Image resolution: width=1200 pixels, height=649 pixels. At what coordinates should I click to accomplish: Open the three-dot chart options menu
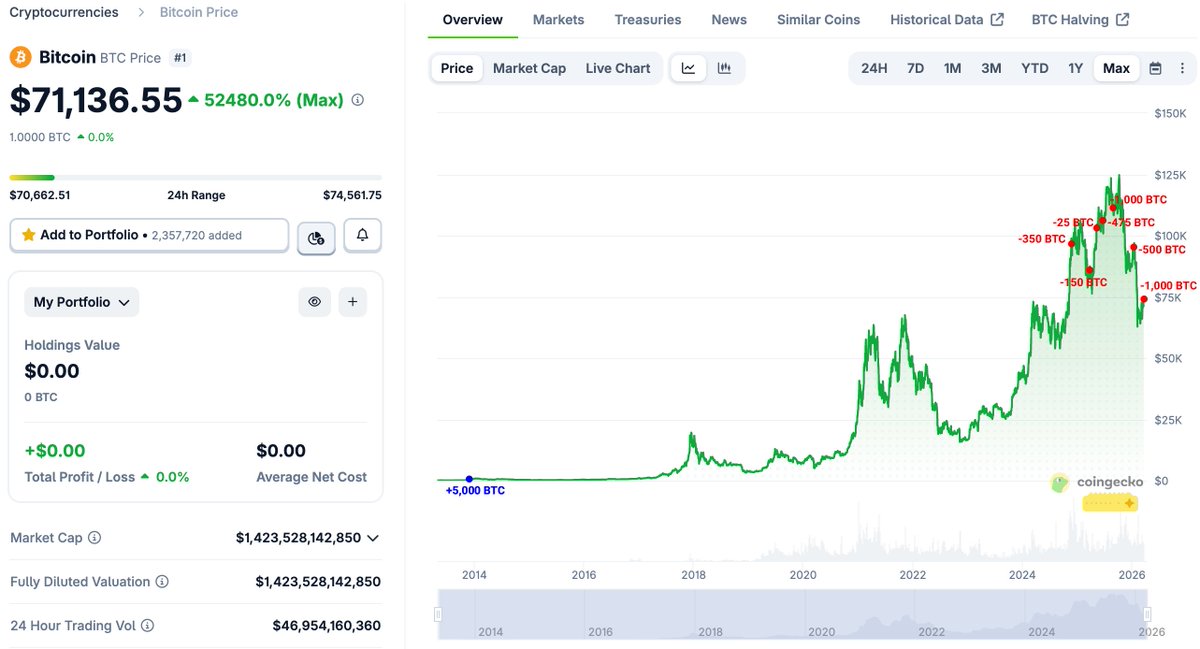(1183, 68)
